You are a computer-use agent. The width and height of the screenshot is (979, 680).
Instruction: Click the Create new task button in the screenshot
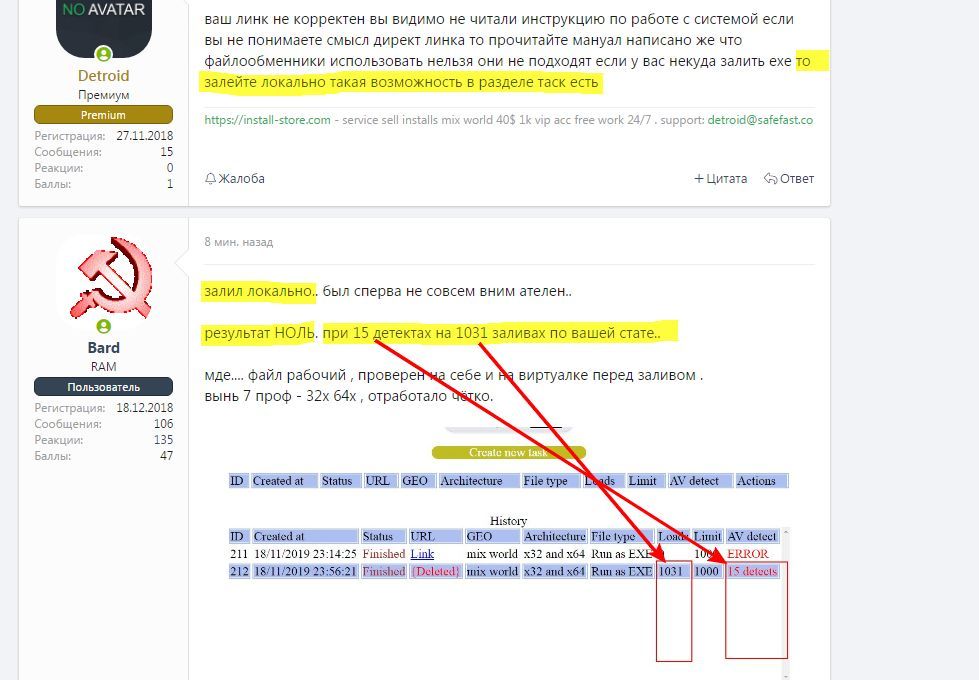point(508,452)
